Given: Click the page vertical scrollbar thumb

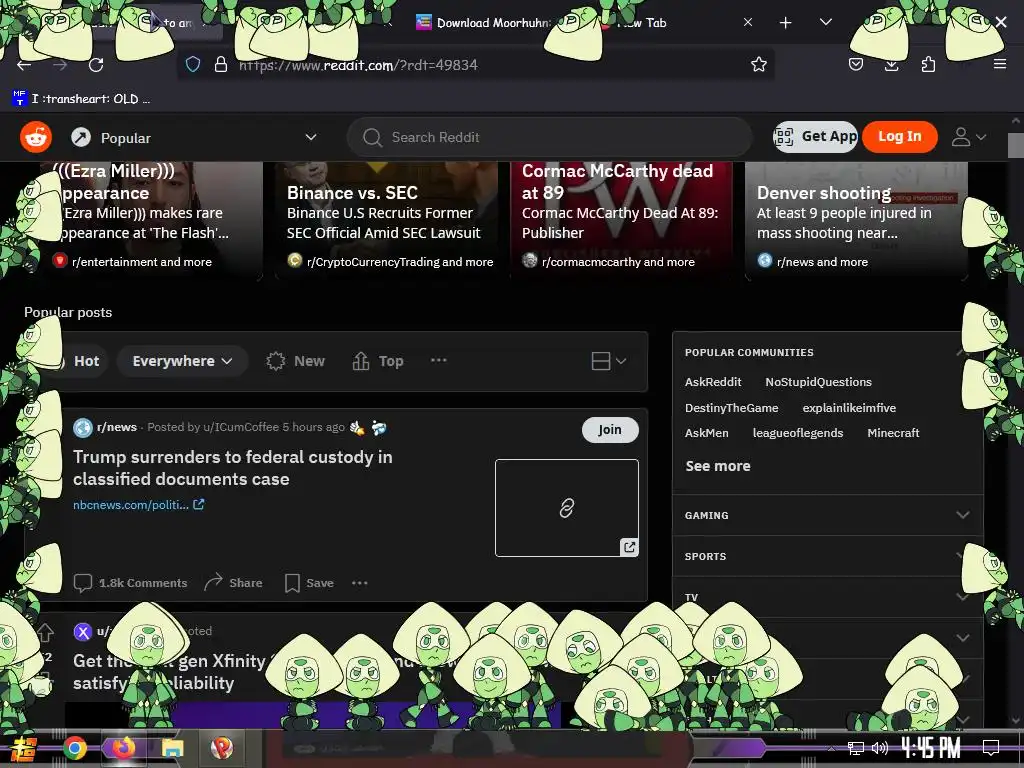Looking at the screenshot, I should click(x=1016, y=146).
